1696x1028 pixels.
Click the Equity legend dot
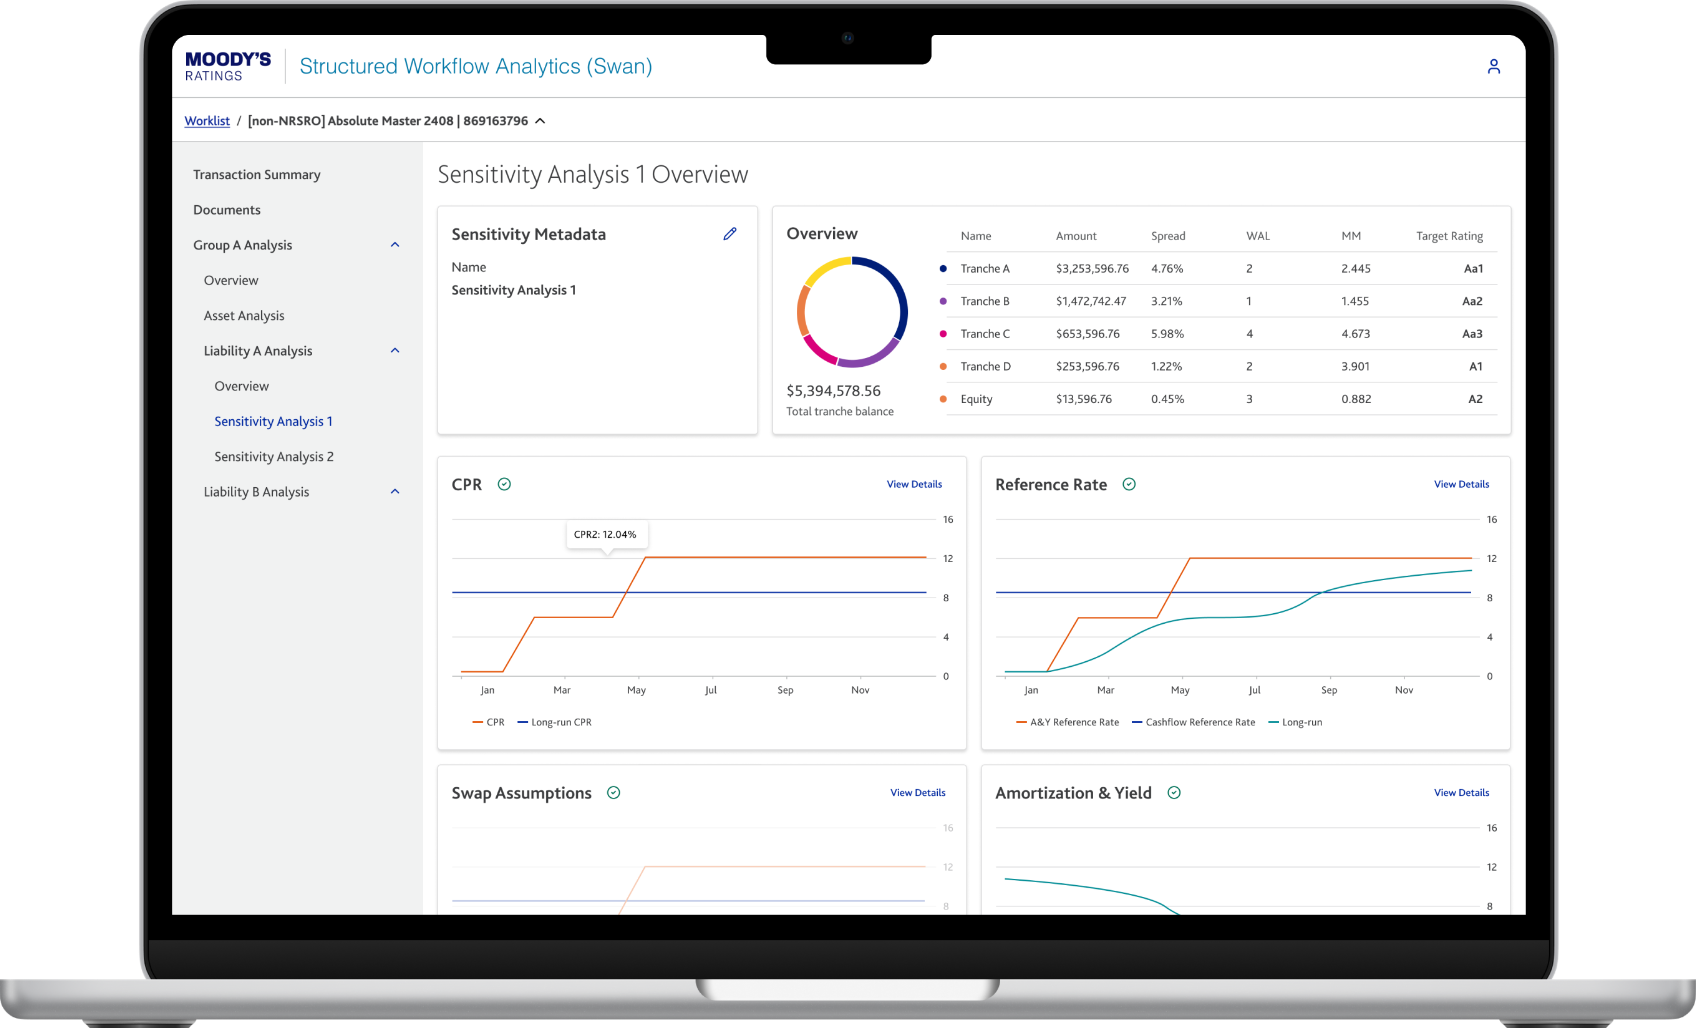(943, 399)
